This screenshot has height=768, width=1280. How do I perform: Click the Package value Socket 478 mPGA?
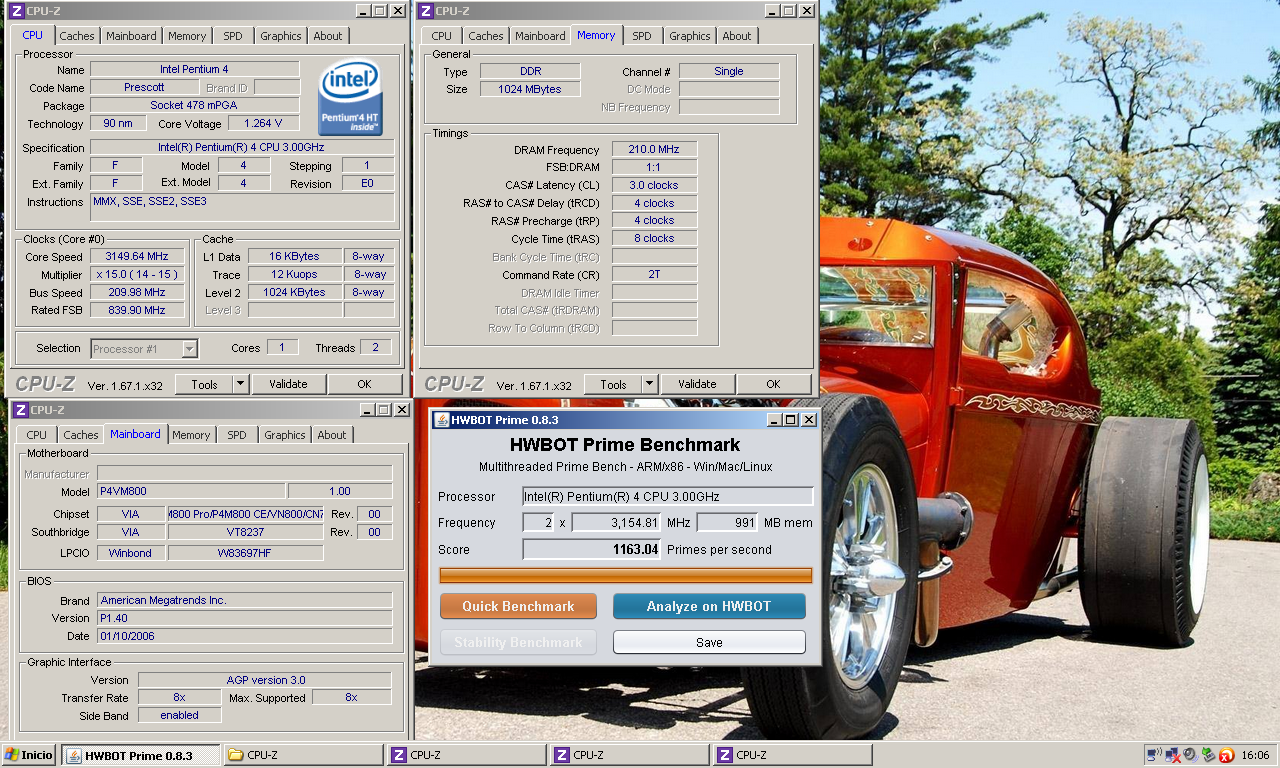(194, 105)
